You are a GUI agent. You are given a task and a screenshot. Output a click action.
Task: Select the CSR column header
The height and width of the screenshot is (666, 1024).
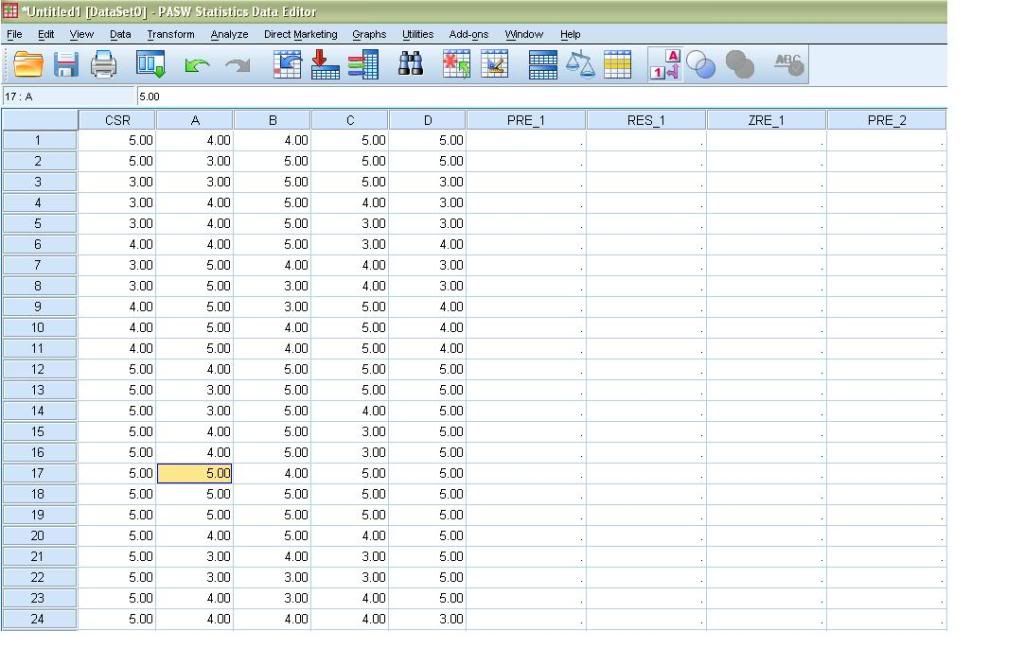point(117,120)
